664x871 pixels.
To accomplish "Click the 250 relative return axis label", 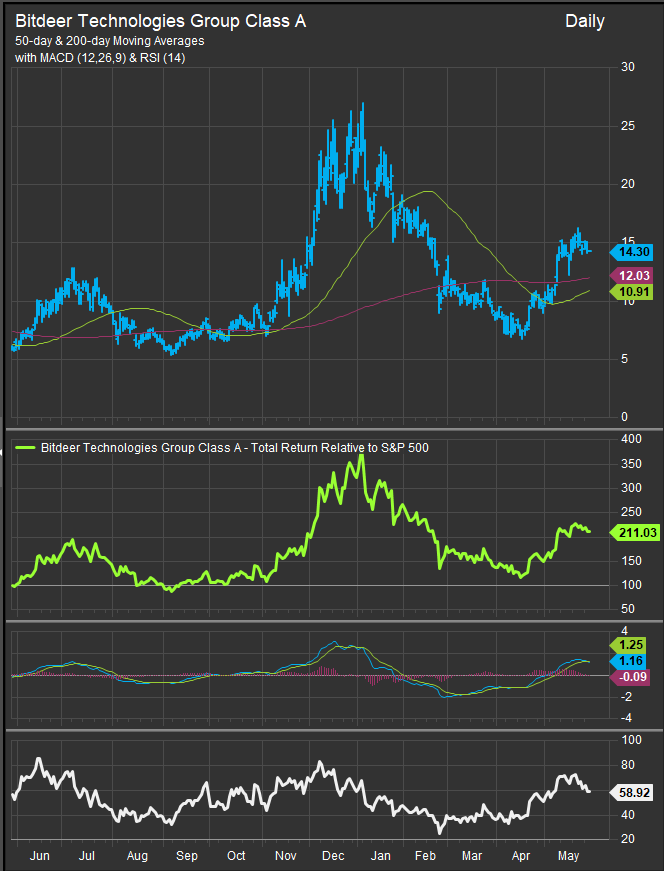I will coord(631,512).
